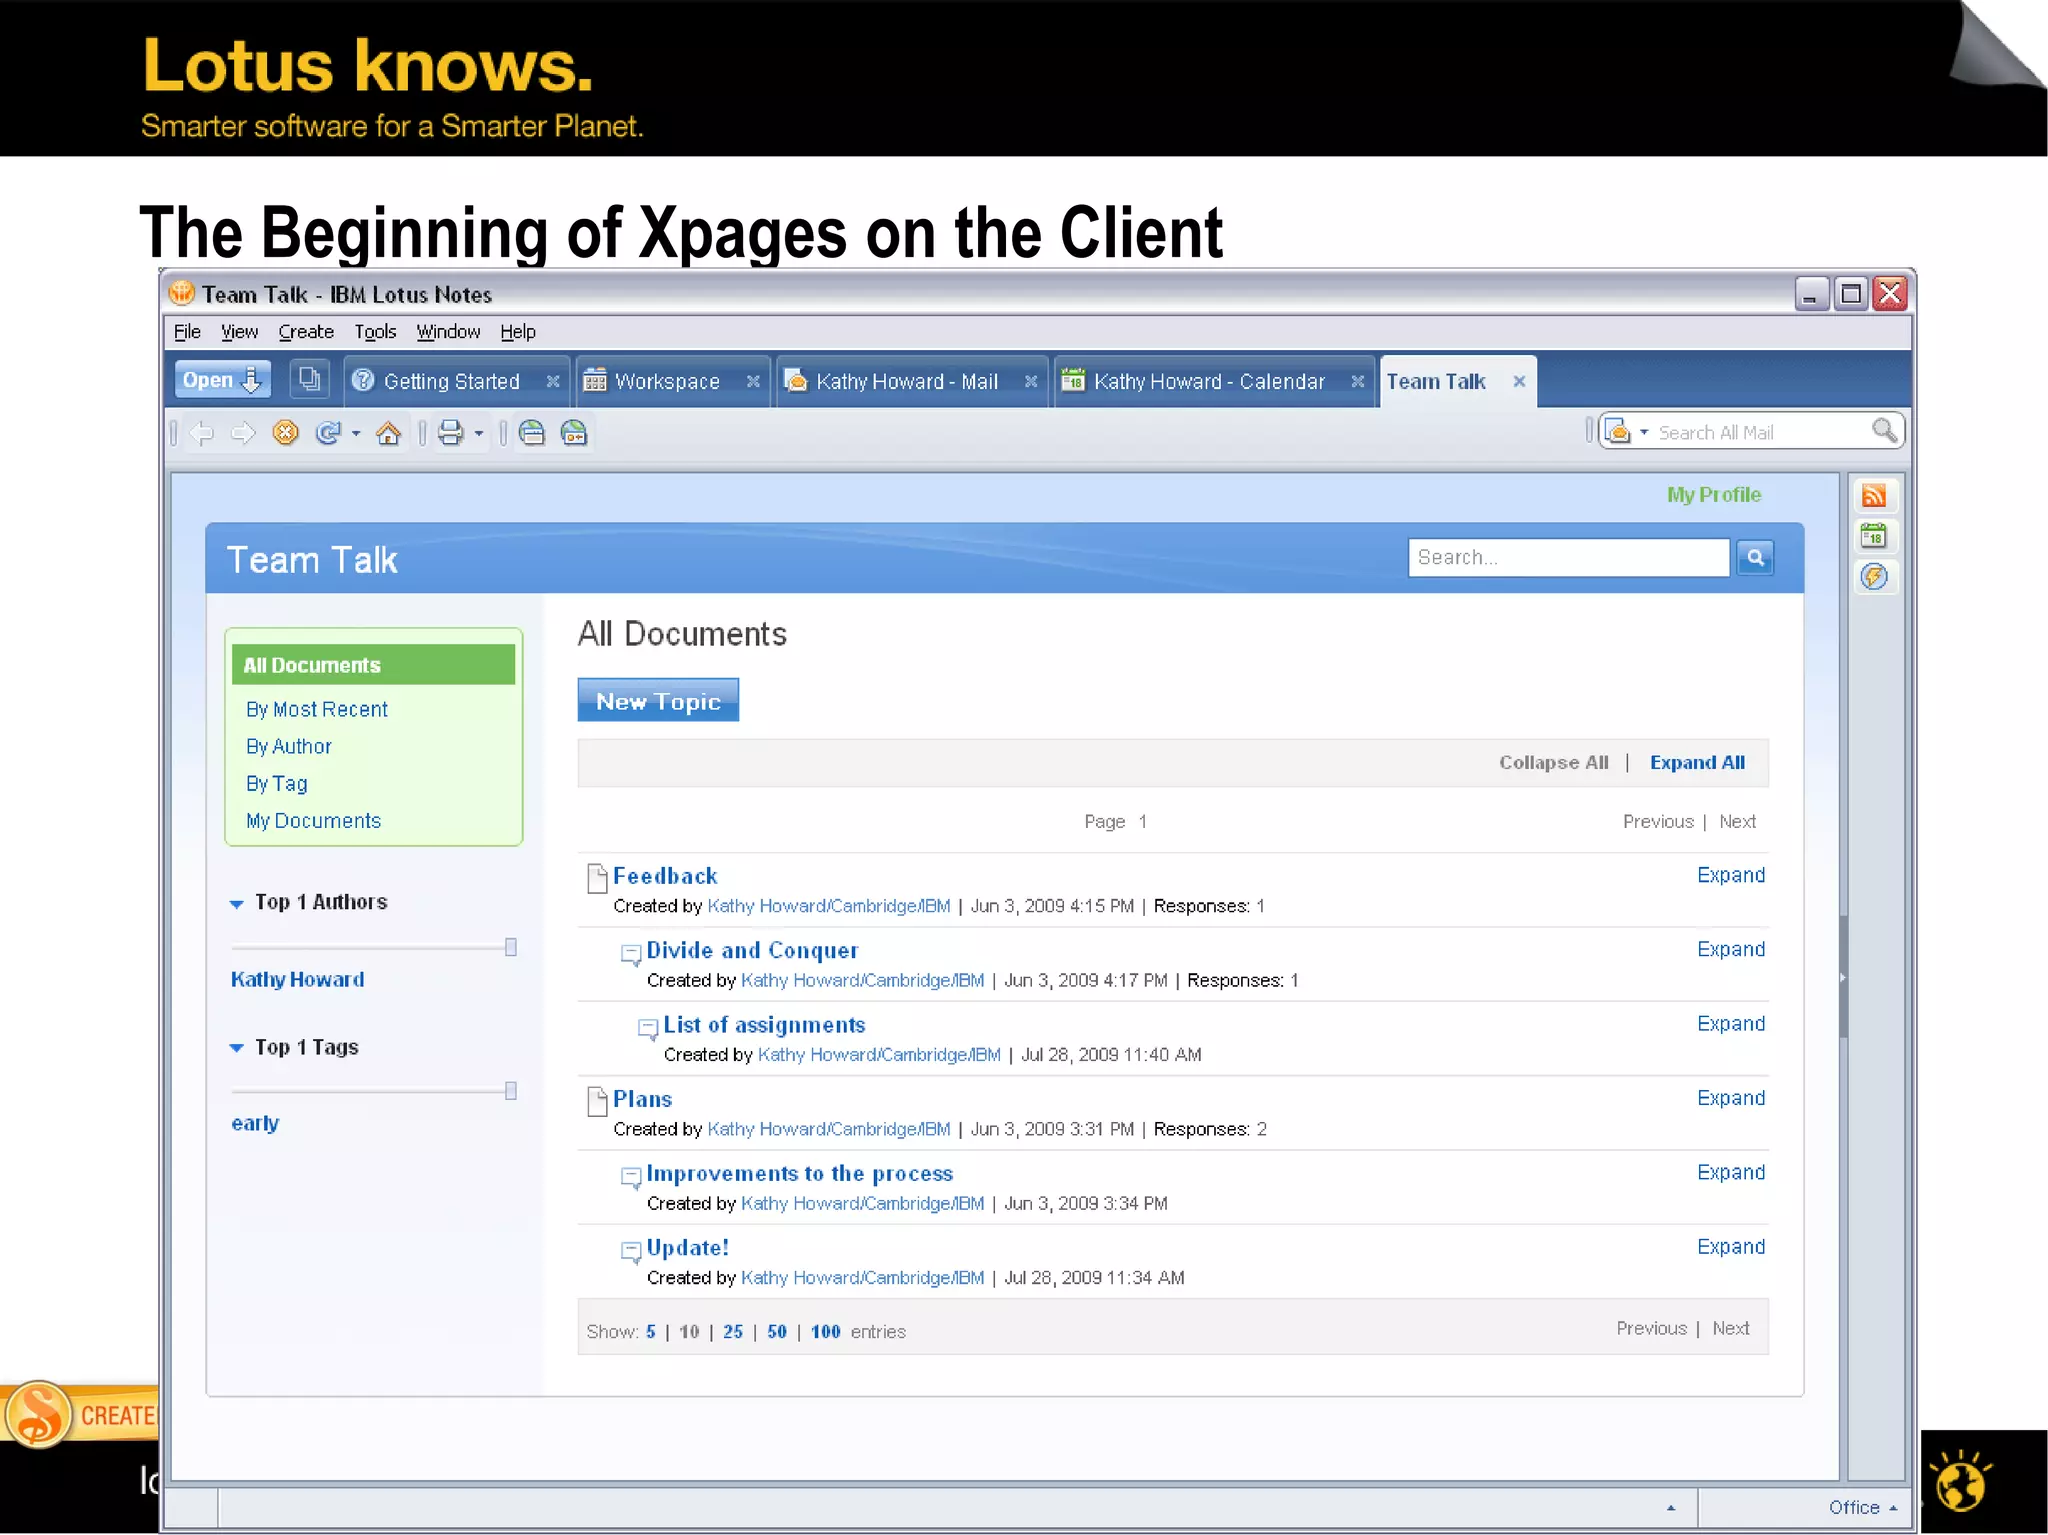Open the Office location dropdown in status bar
Screen dimensions: 2048x1535
1863,1508
